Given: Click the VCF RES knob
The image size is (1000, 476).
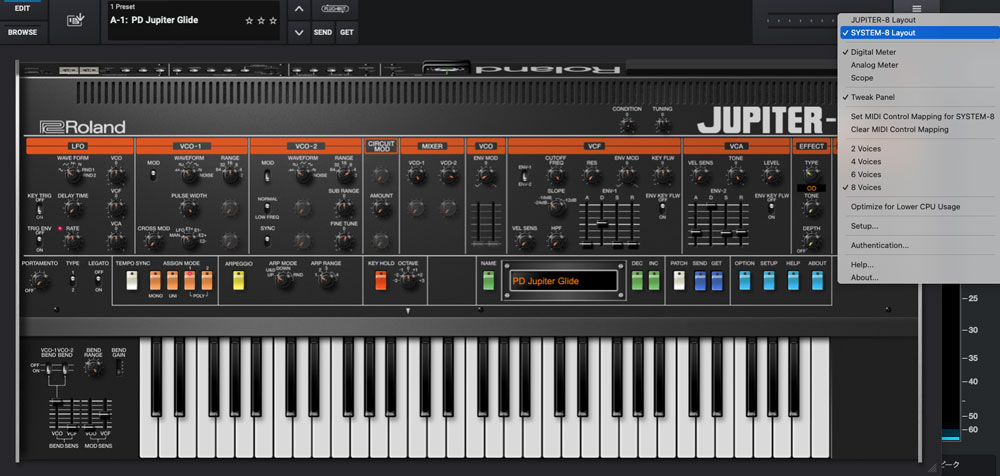Looking at the screenshot, I should click(591, 175).
